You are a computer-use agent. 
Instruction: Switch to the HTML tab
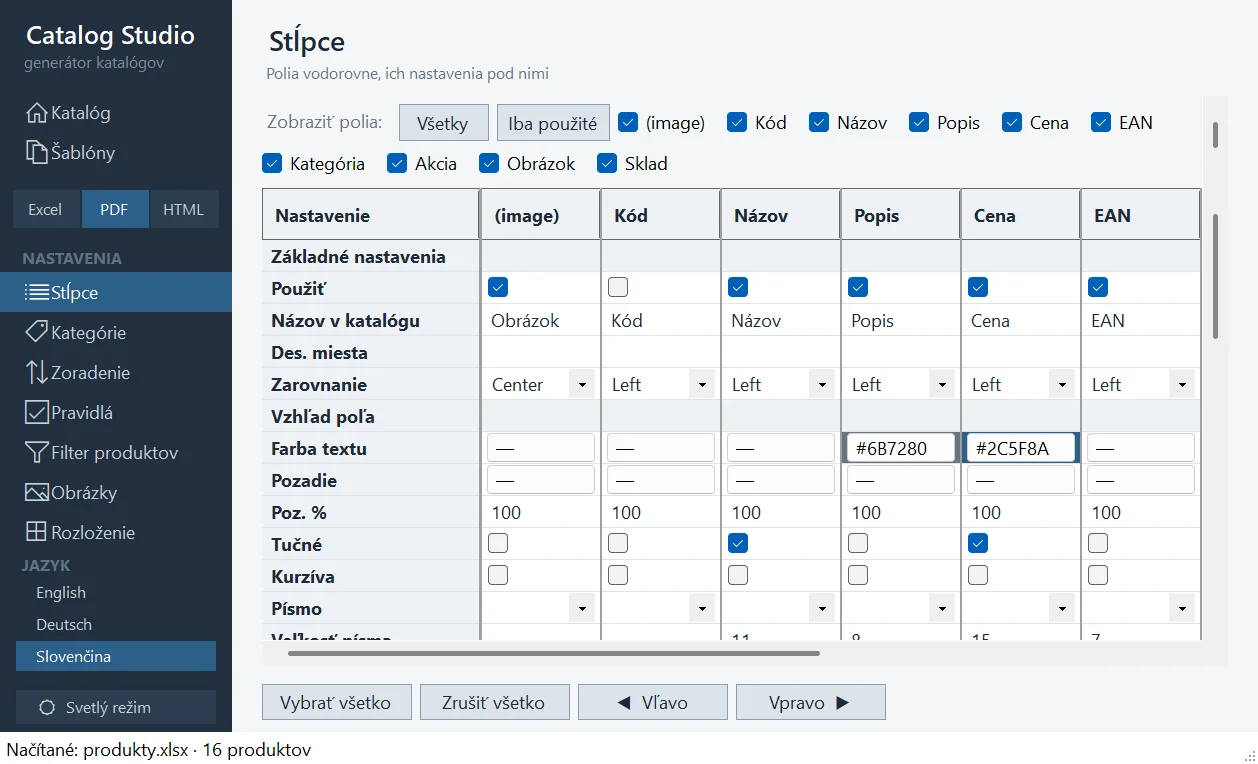[183, 210]
